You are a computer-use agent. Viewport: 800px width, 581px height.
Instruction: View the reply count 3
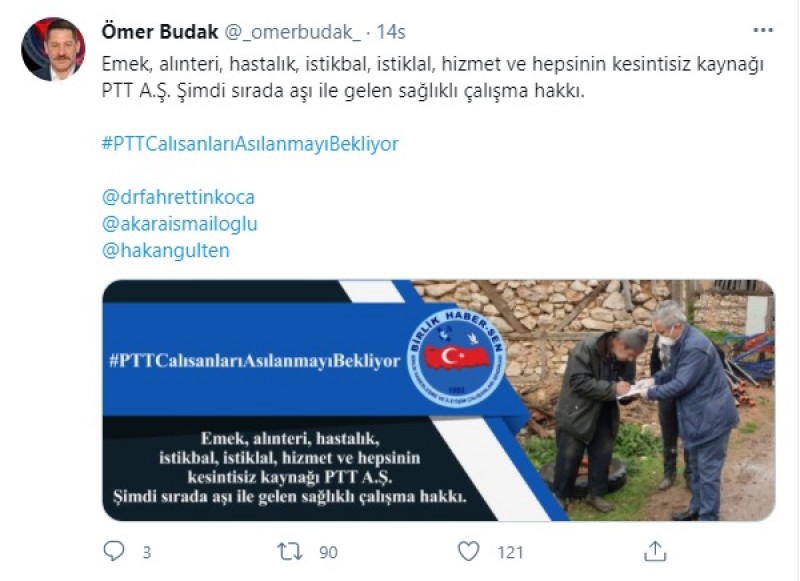(x=147, y=552)
